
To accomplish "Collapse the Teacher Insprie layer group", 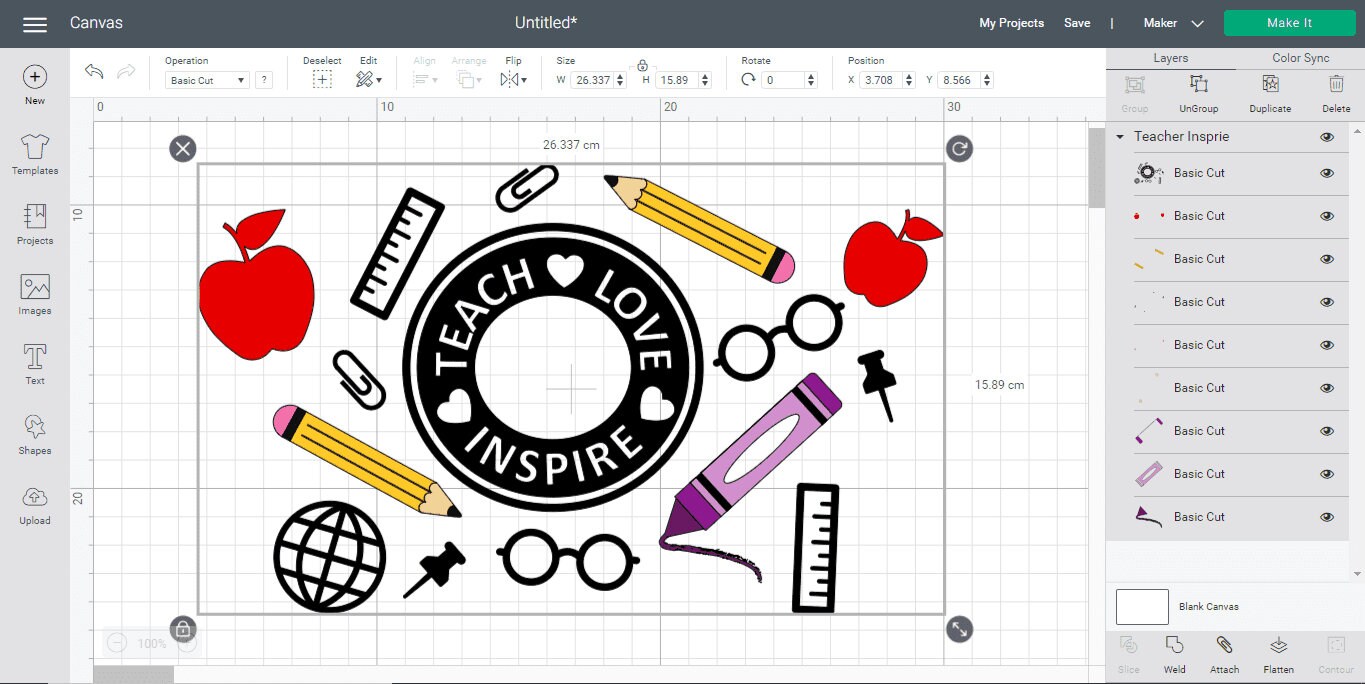I will (x=1119, y=137).
